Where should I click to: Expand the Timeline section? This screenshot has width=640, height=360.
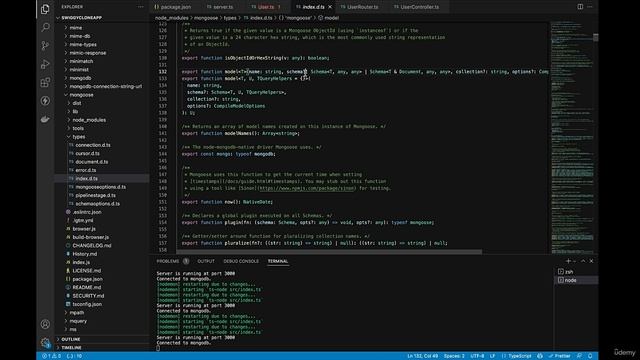click(71, 348)
